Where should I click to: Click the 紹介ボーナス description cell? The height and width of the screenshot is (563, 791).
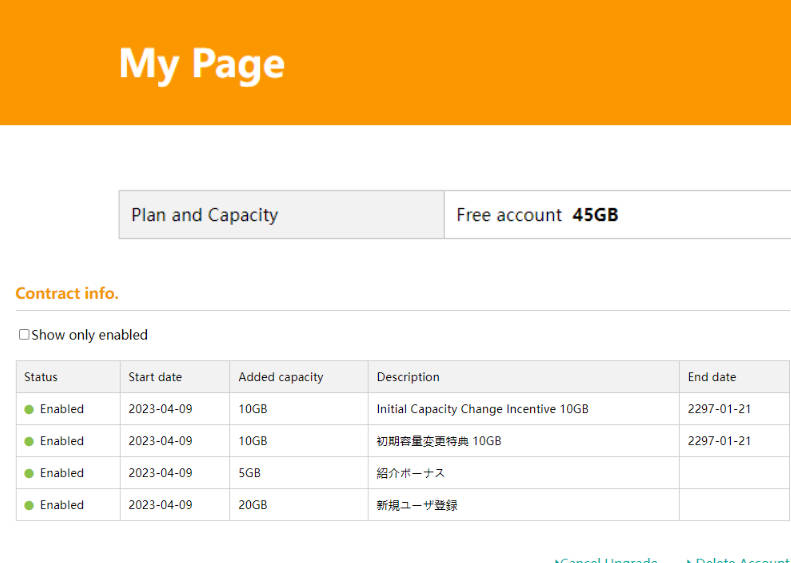pos(411,473)
